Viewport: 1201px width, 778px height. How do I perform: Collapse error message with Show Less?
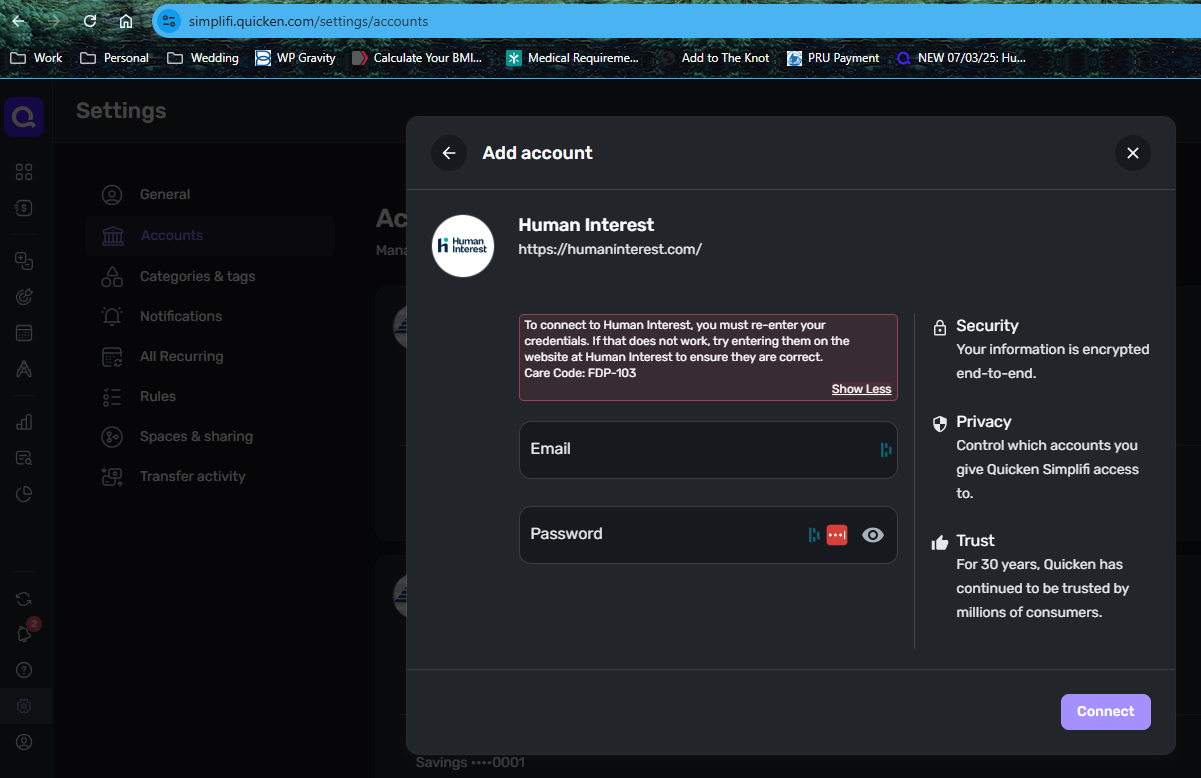[x=861, y=389]
